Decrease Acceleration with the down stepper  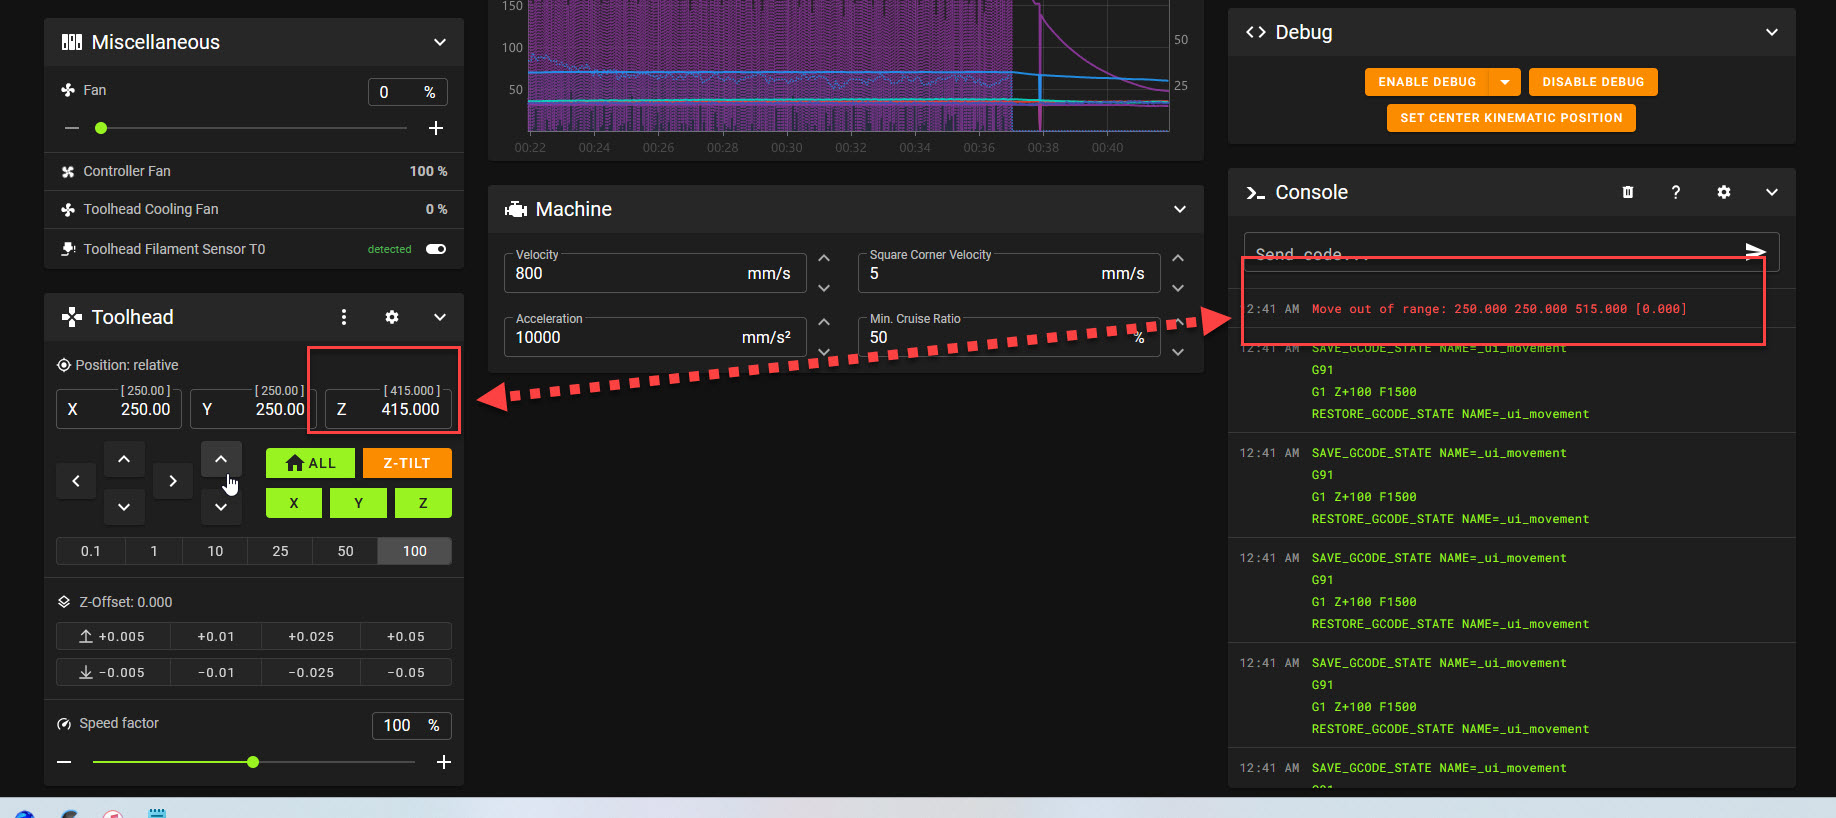824,352
